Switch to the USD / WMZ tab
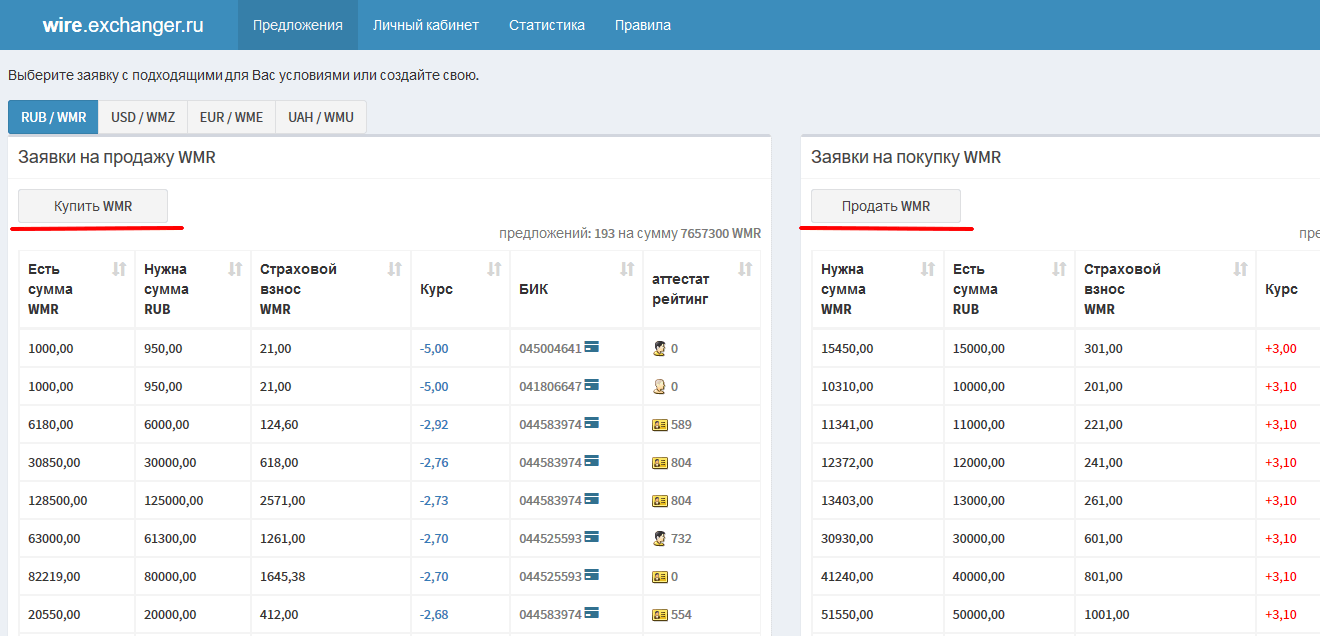The image size is (1320, 636). click(143, 117)
